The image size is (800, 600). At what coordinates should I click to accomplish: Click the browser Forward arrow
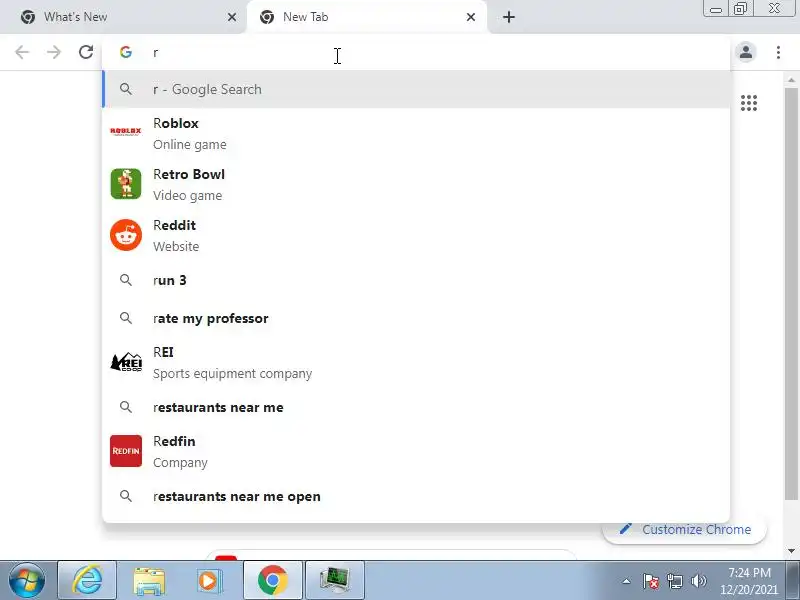[54, 52]
